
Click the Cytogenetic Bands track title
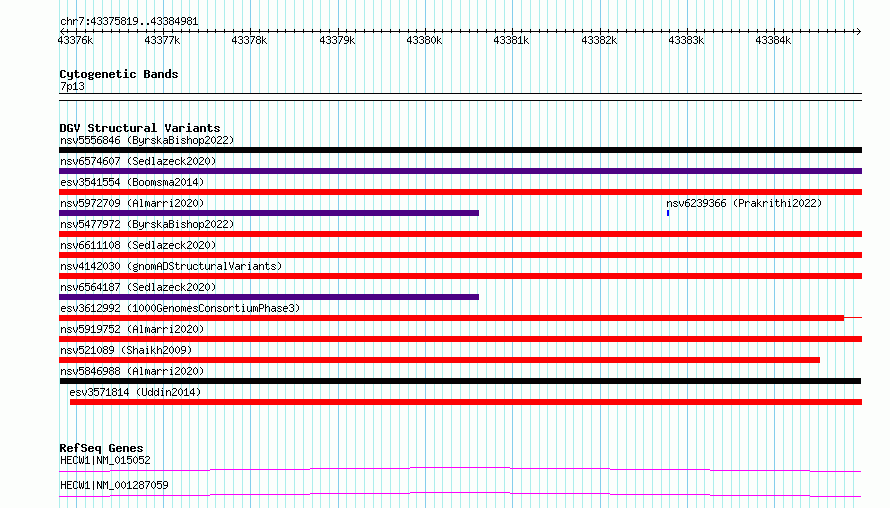[x=119, y=74]
